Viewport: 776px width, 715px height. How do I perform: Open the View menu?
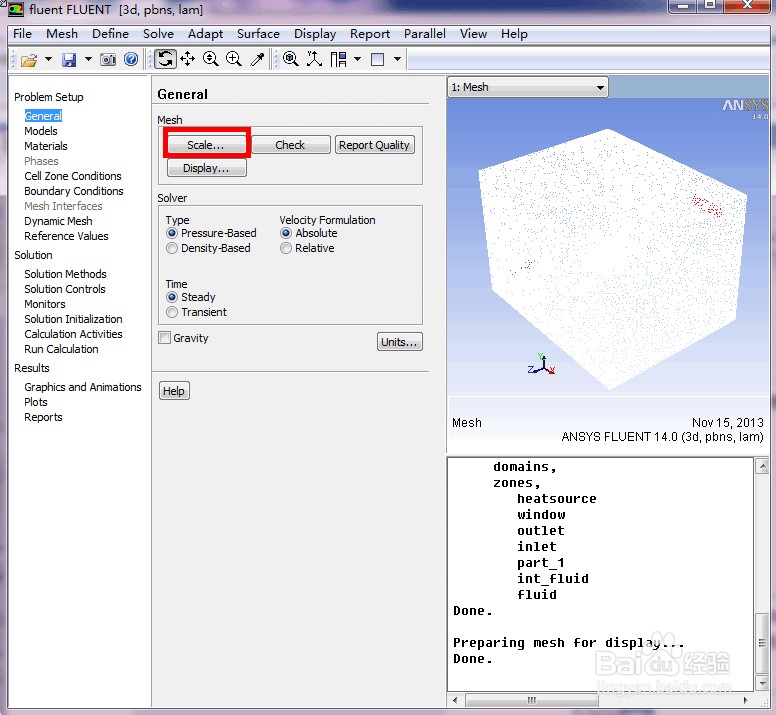click(473, 34)
